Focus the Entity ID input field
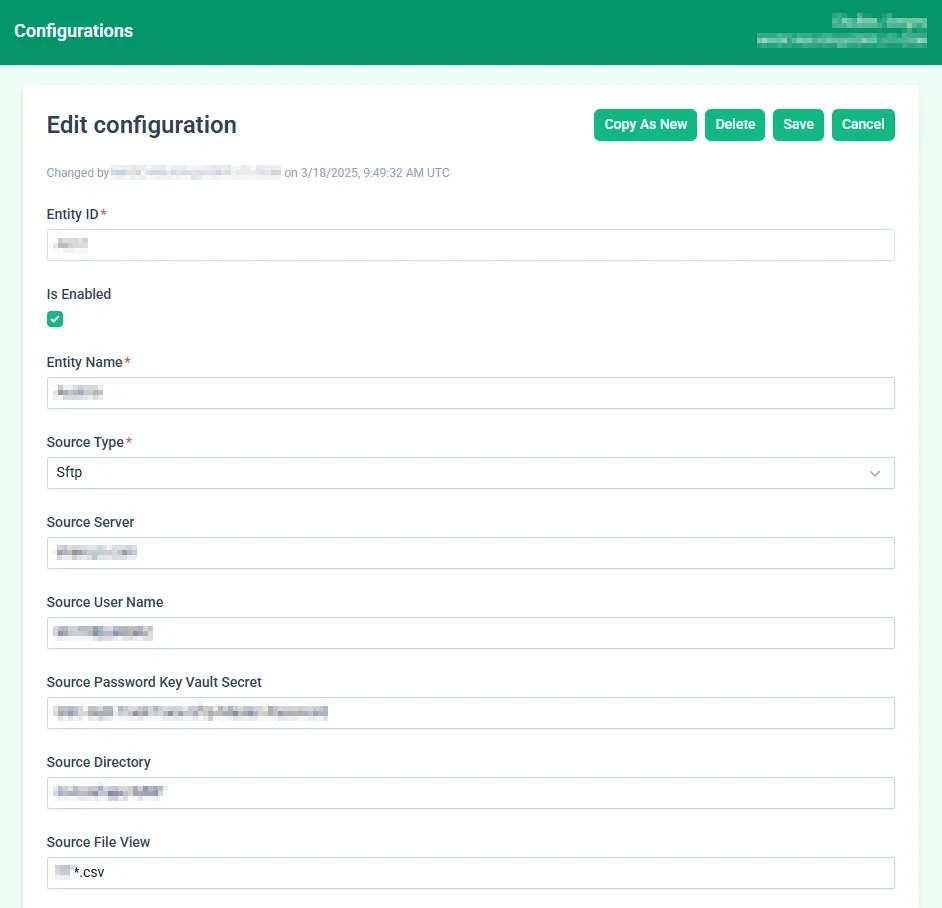The height and width of the screenshot is (908, 942). coord(470,245)
